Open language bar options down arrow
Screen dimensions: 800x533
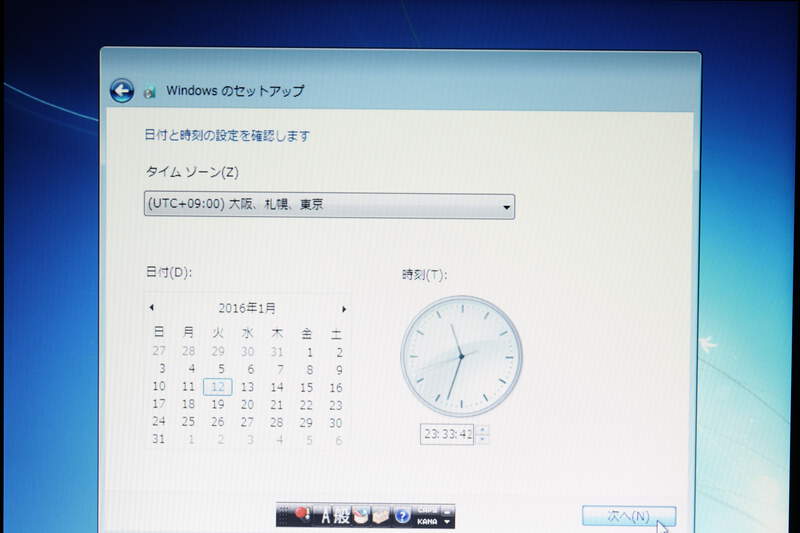(x=447, y=522)
